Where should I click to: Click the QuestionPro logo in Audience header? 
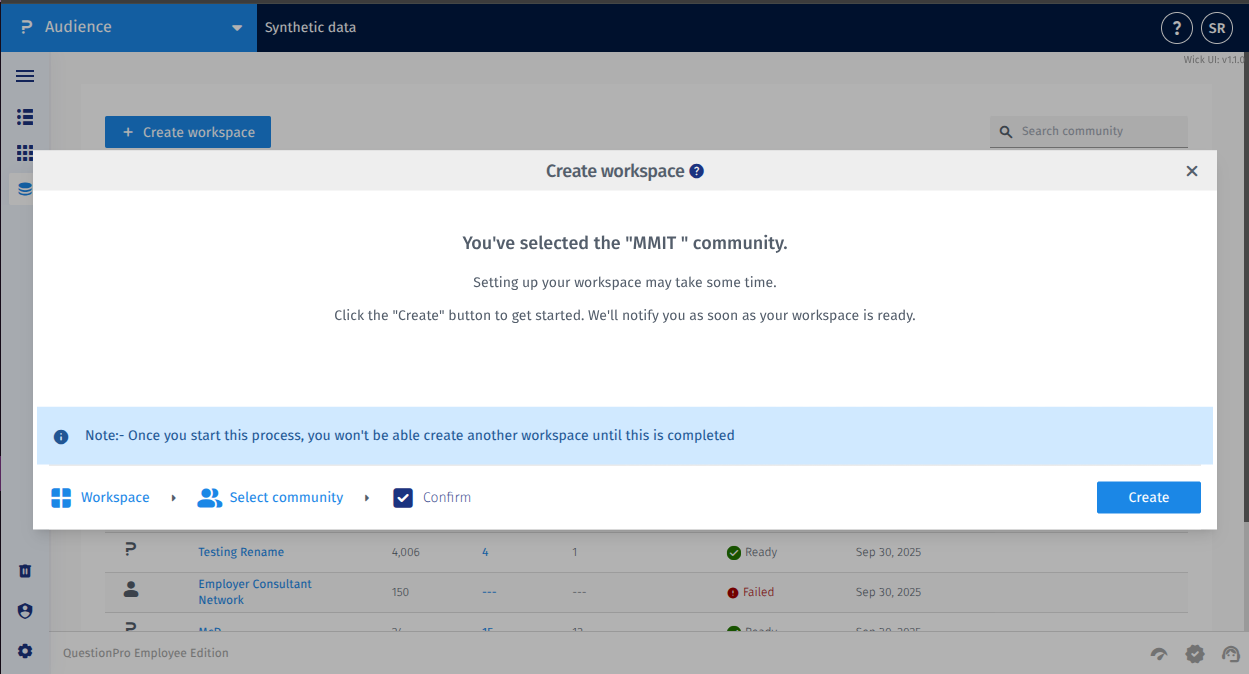click(x=26, y=27)
